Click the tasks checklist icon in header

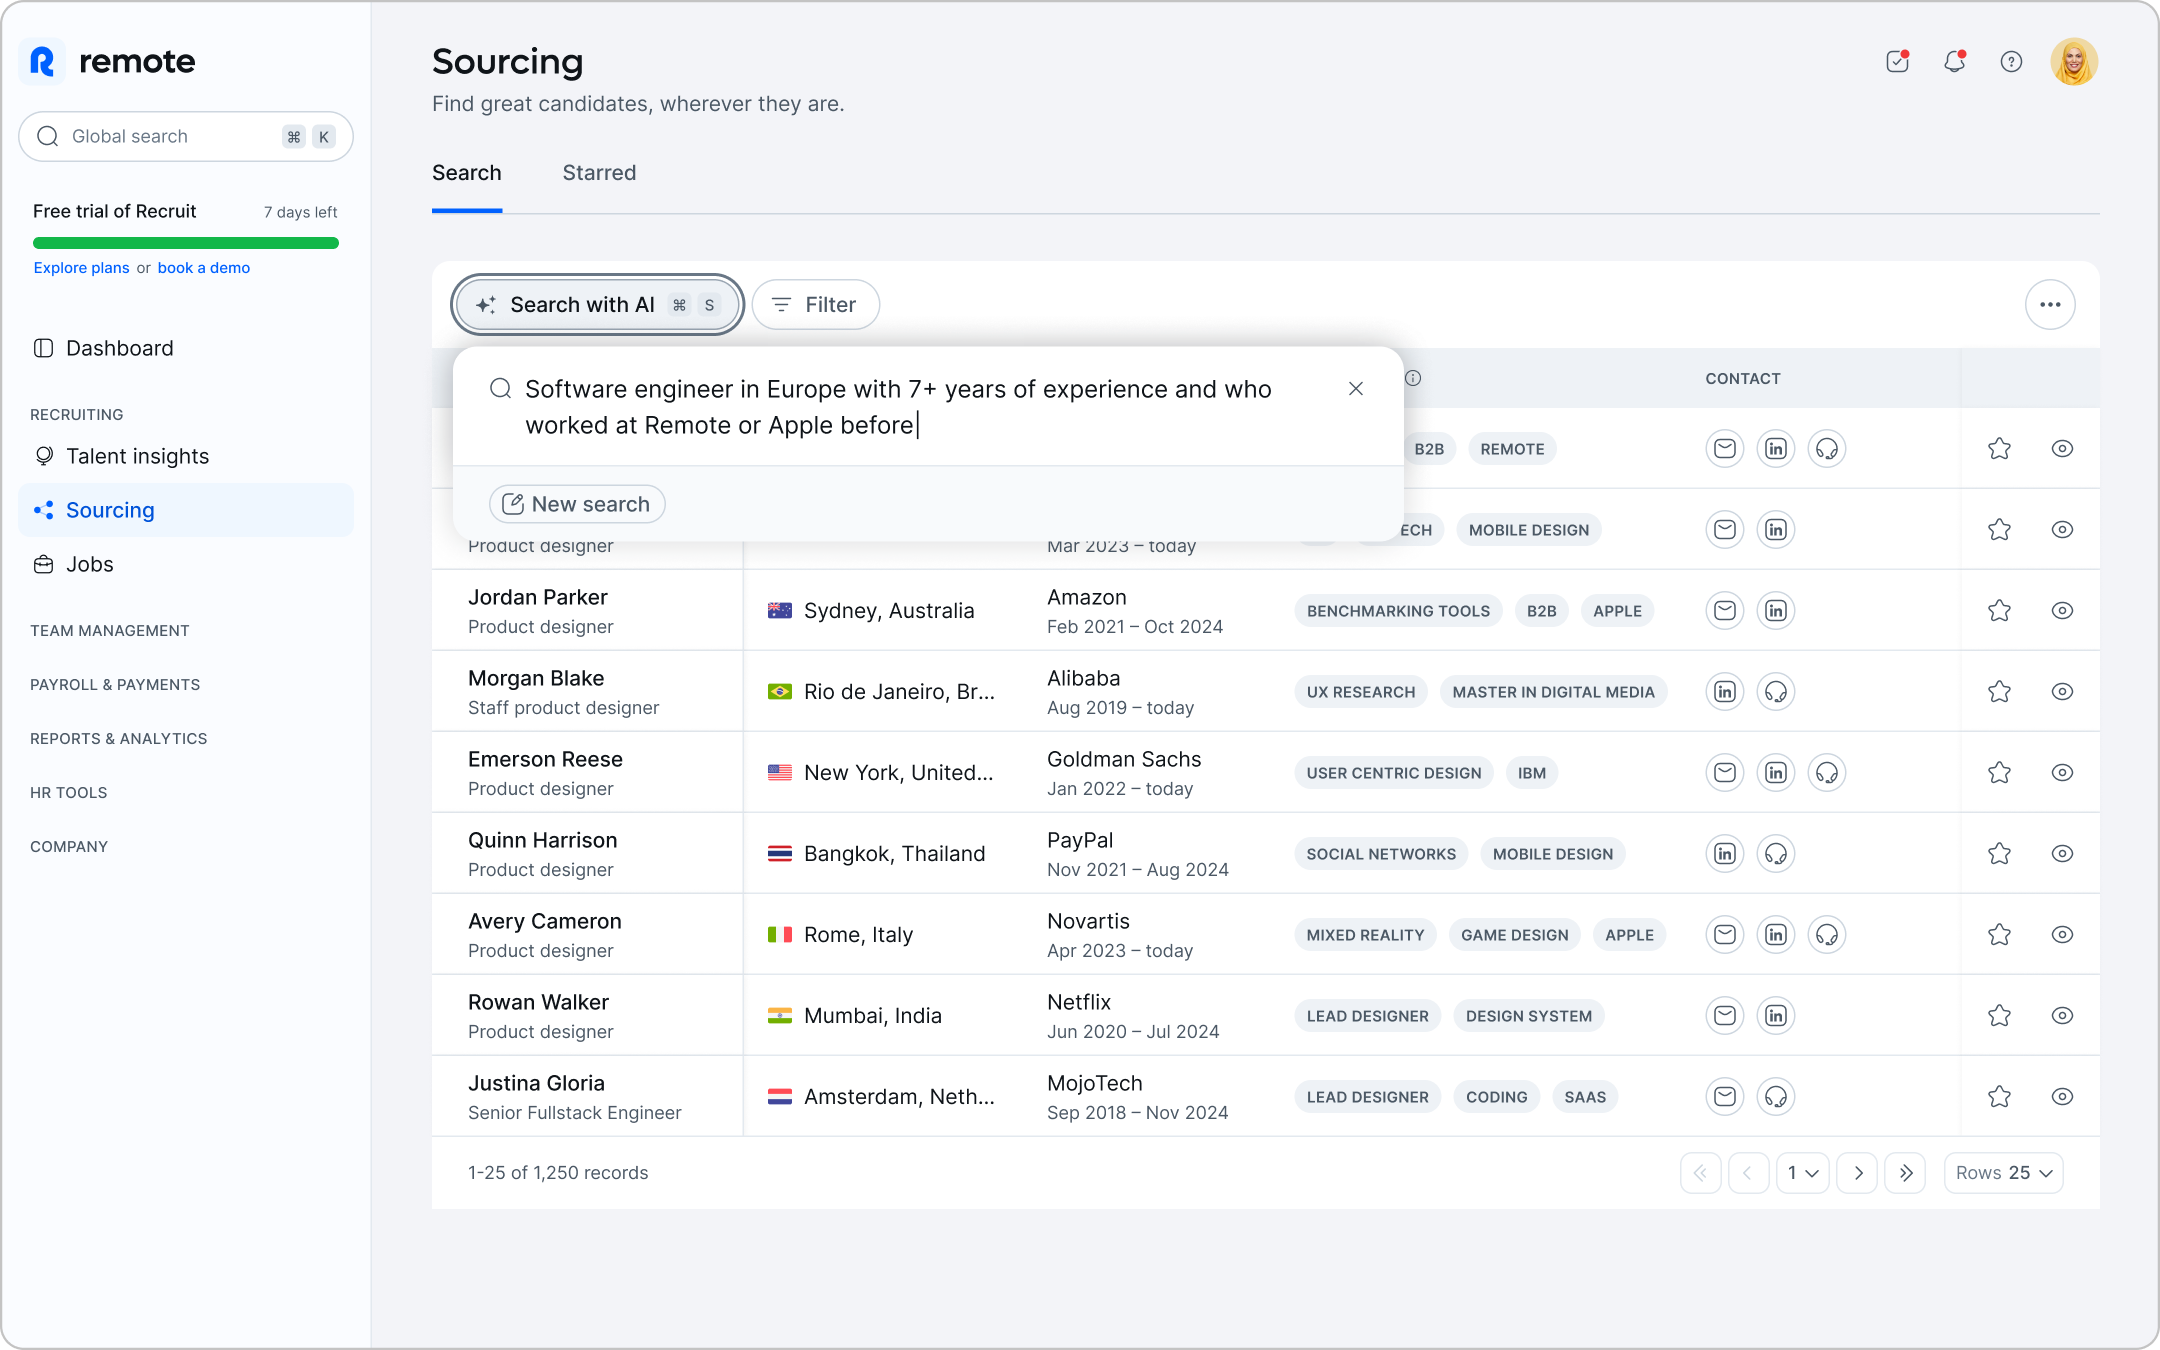[x=1897, y=62]
